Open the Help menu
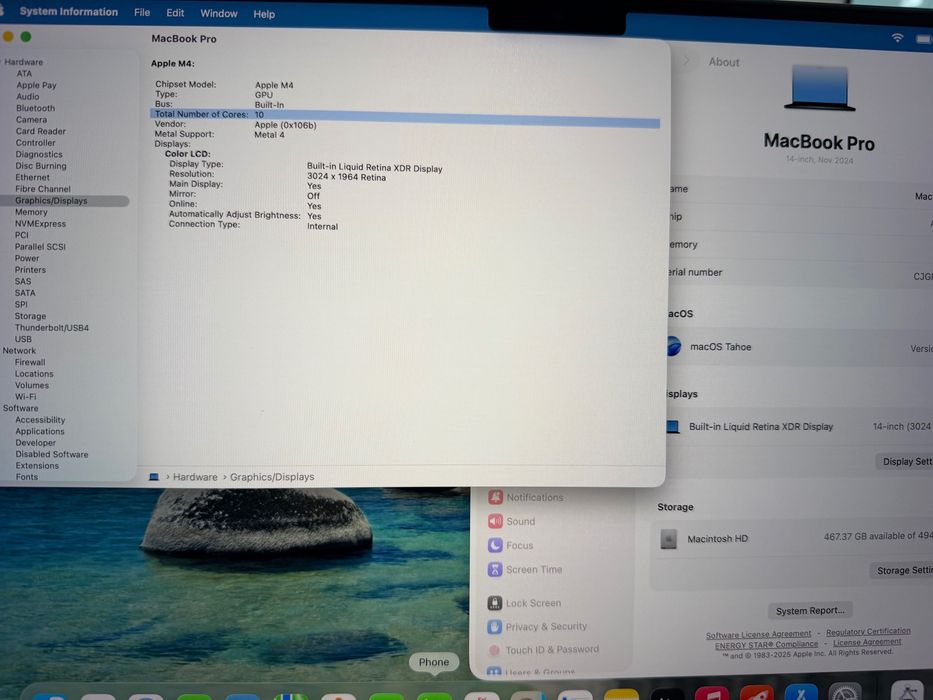Screen dimensions: 933x700 pos(264,14)
